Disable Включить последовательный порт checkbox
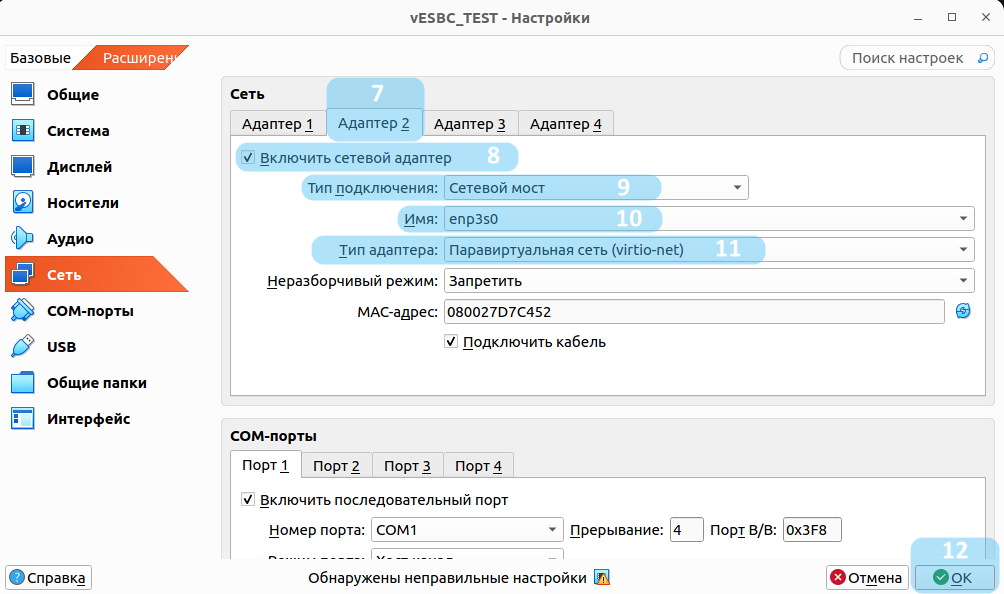This screenshot has width=1004, height=594. tap(248, 500)
